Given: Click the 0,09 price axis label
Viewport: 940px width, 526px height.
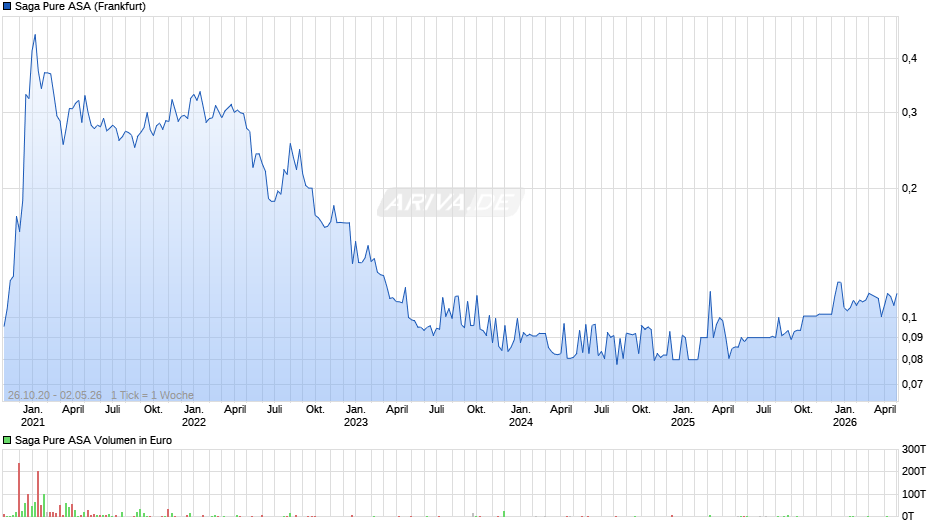Looking at the screenshot, I should pos(912,338).
